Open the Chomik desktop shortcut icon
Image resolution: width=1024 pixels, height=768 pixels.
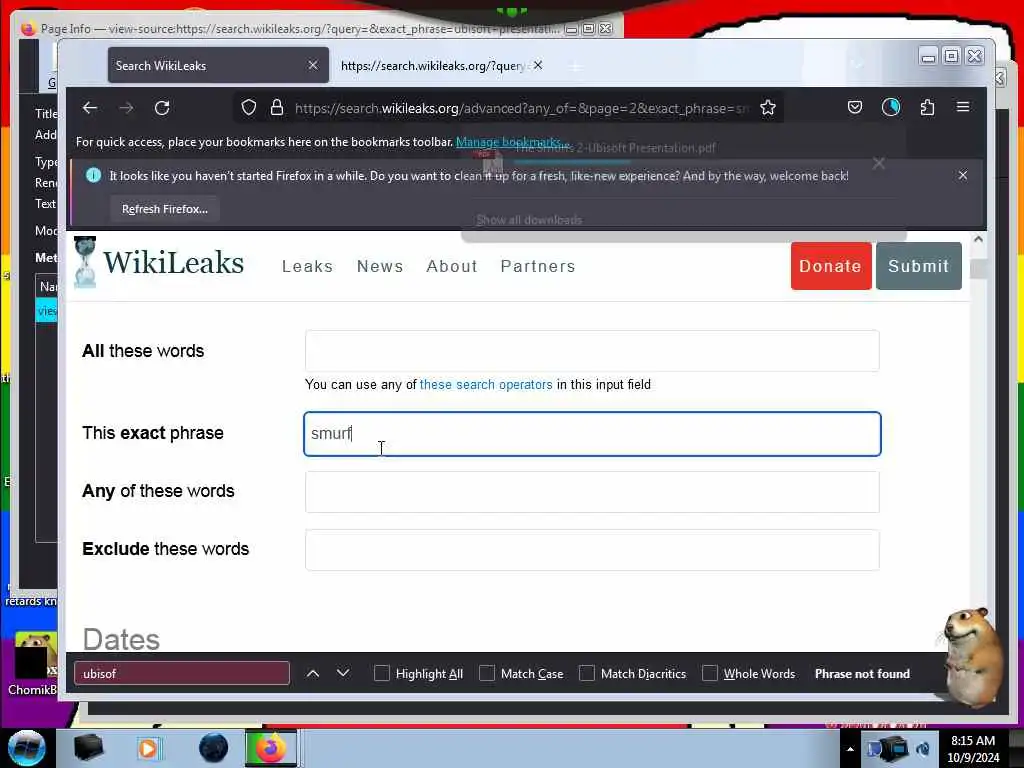click(34, 663)
